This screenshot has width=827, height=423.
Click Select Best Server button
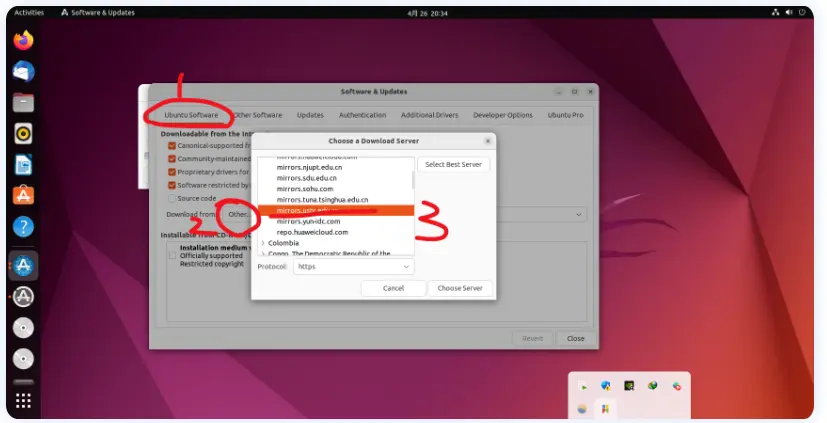[454, 165]
